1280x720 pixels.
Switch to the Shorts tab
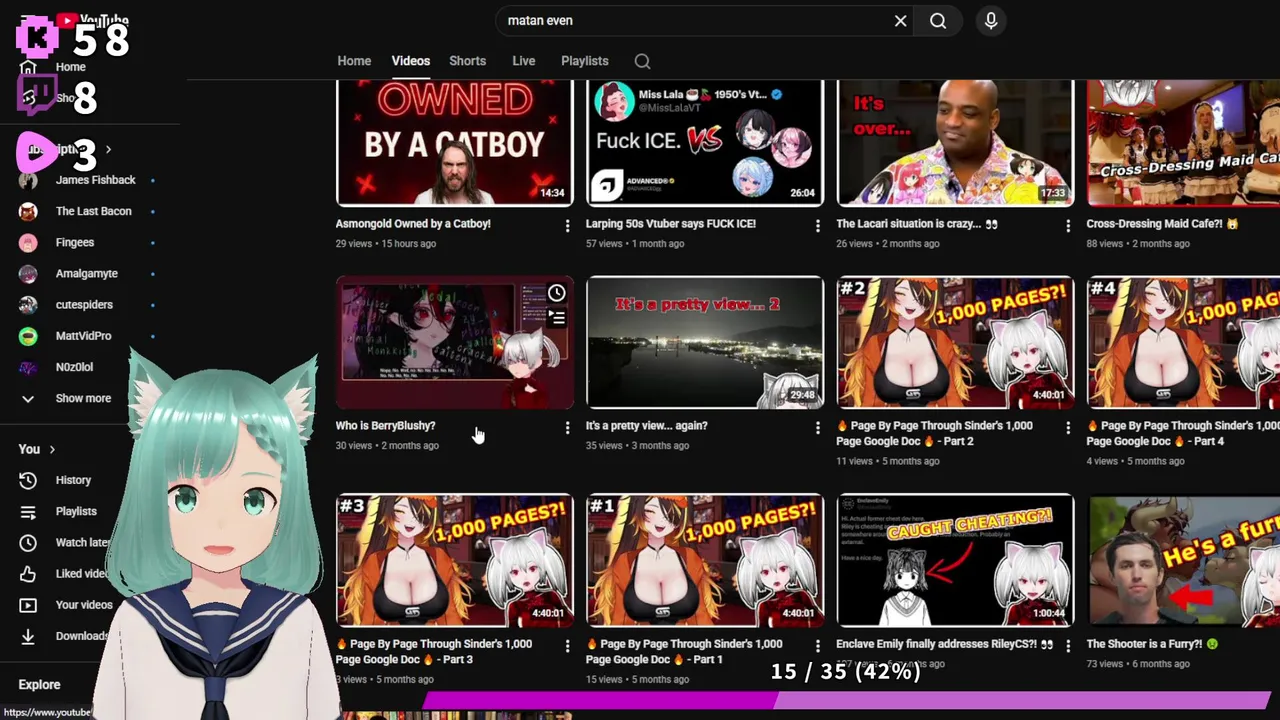coord(467,61)
